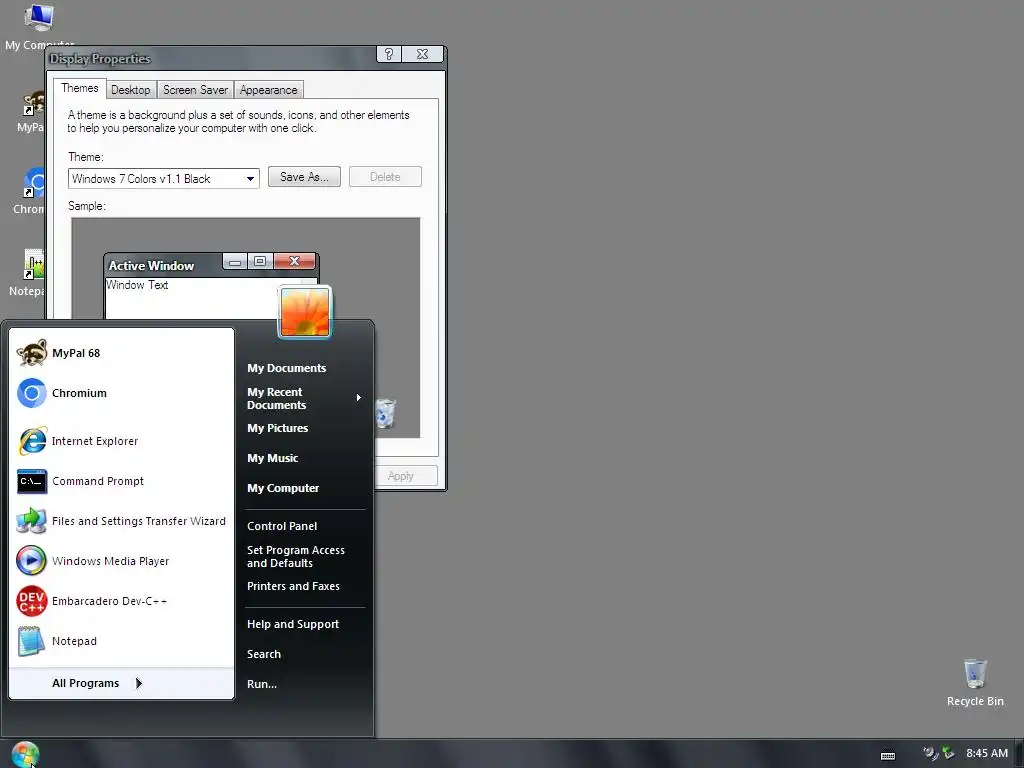Open Printers and Faxes
1024x768 pixels.
click(x=293, y=586)
